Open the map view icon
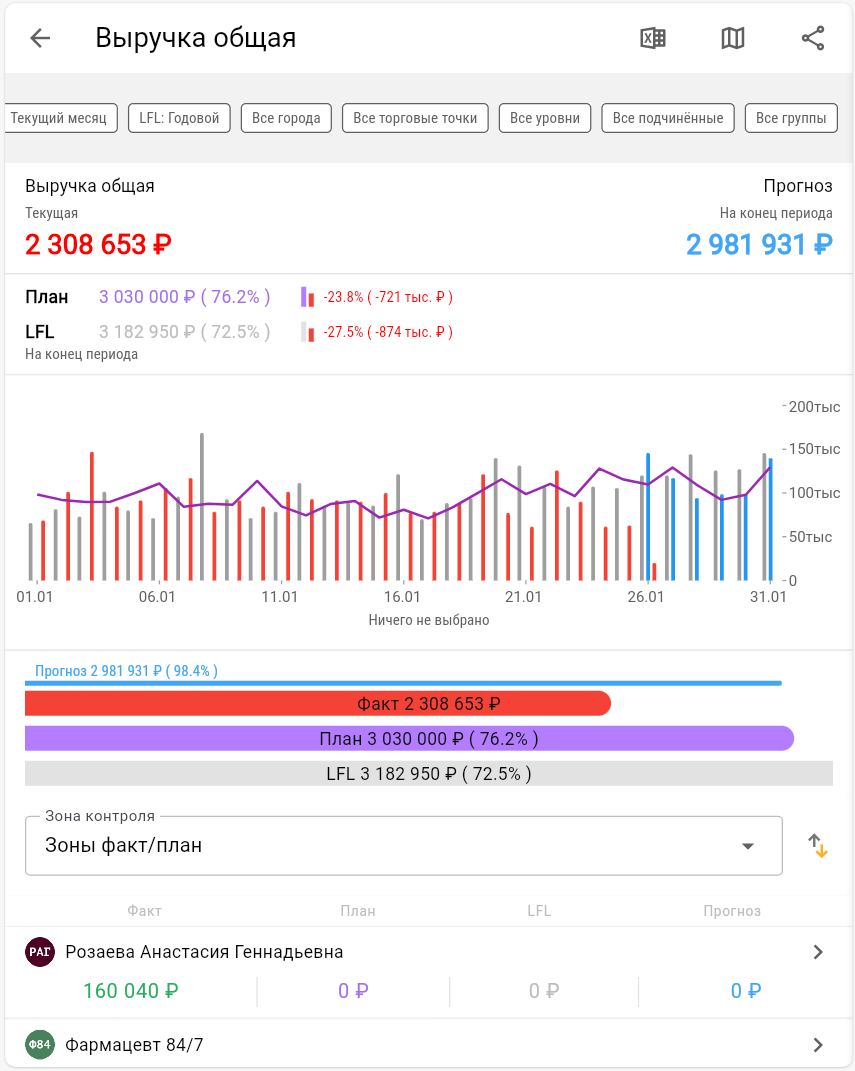Viewport: 855px width, 1071px height. pos(733,38)
